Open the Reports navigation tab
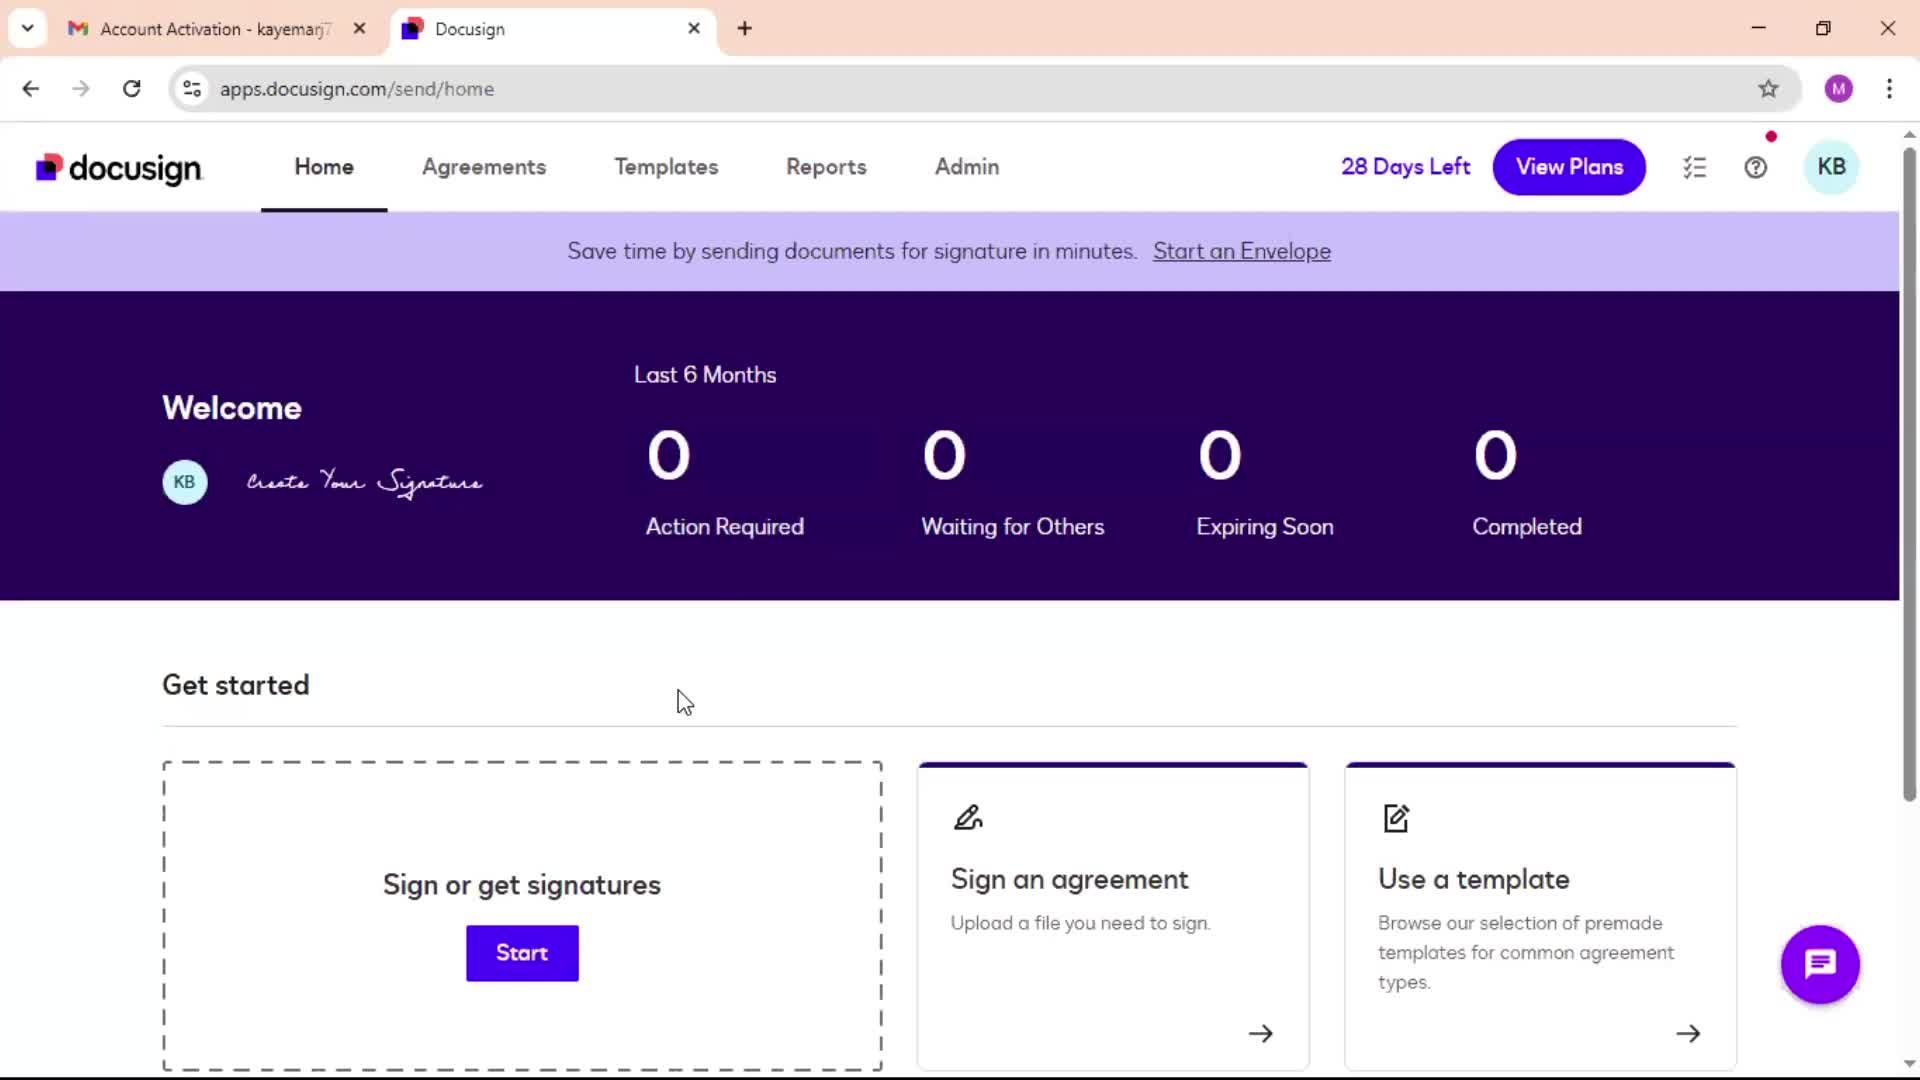 pyautogui.click(x=826, y=167)
